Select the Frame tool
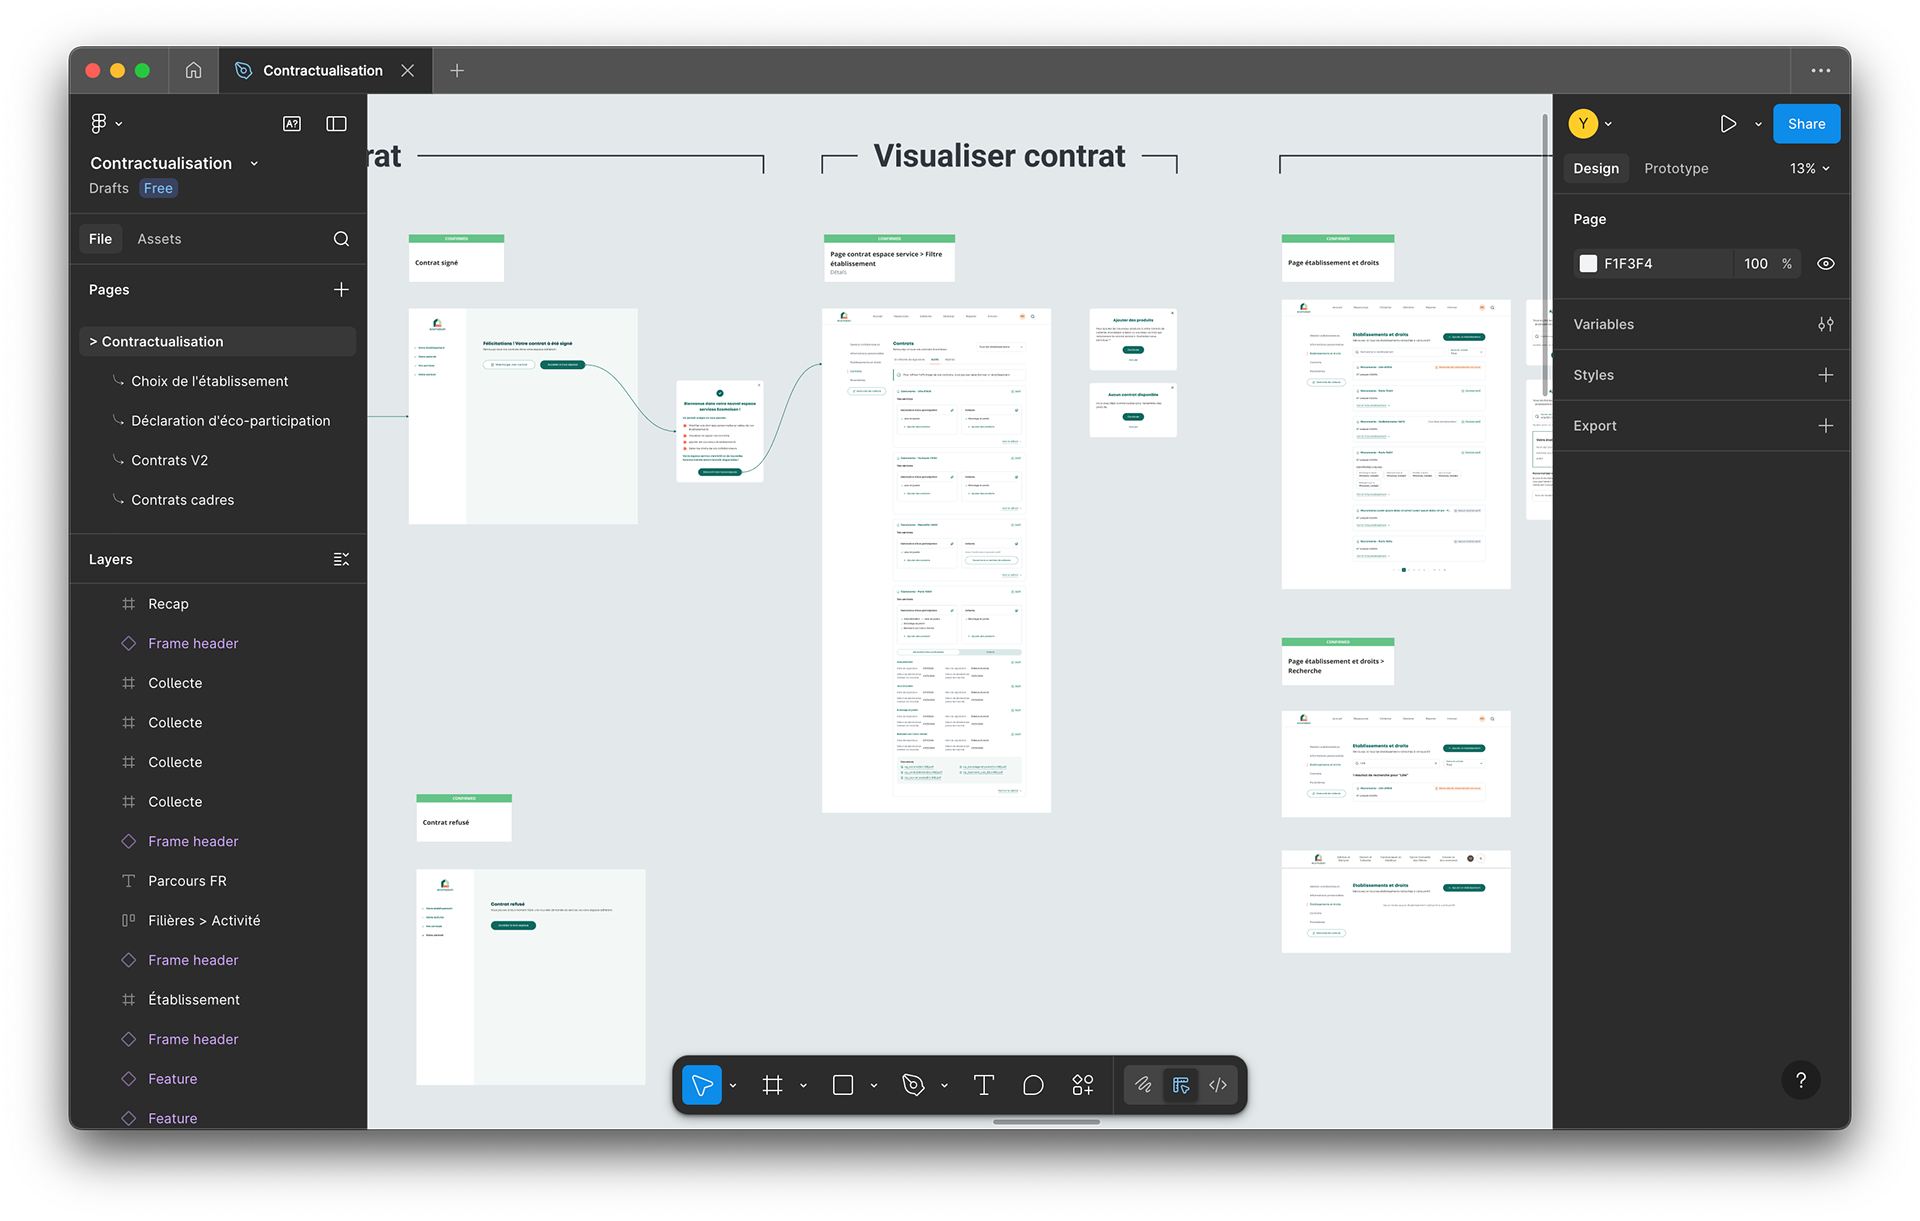 772,1085
